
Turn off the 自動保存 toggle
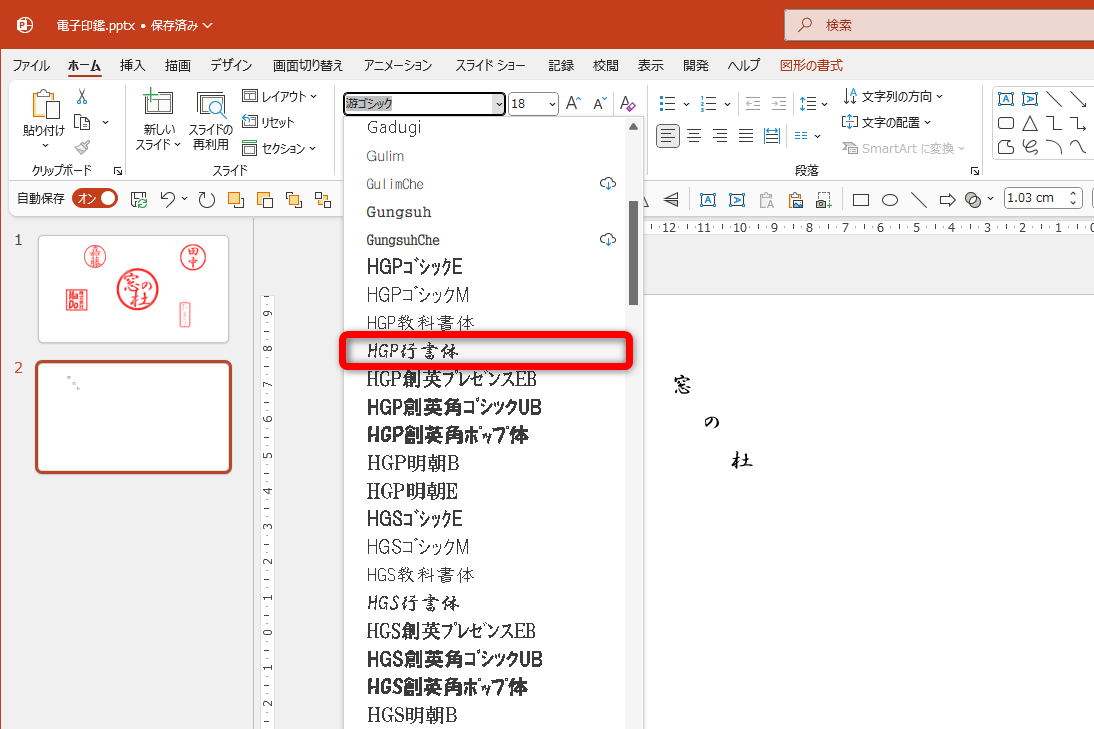click(x=94, y=198)
